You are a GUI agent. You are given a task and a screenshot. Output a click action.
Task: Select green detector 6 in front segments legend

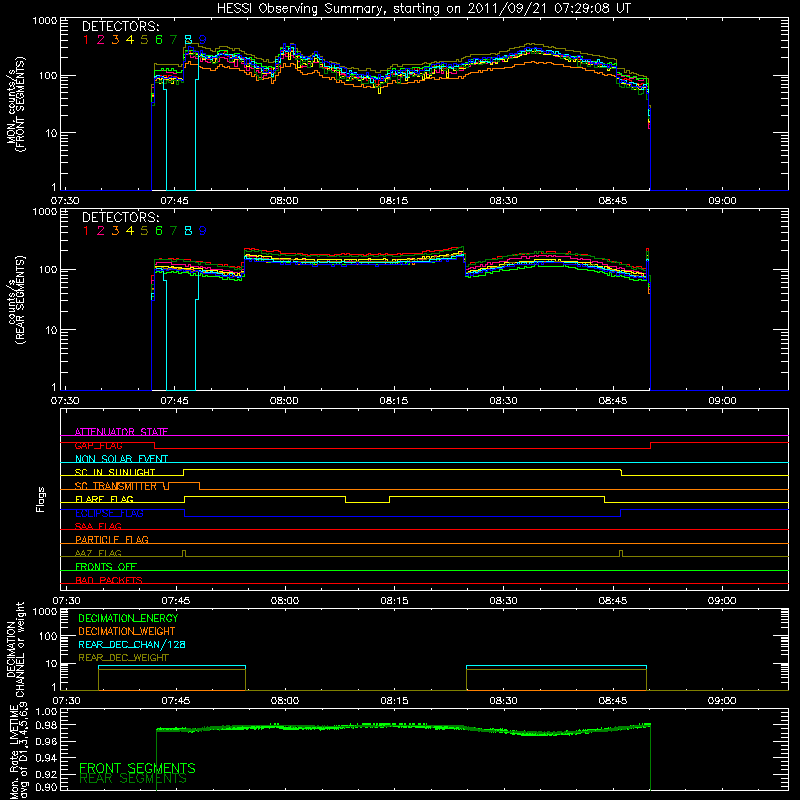pyautogui.click(x=159, y=40)
